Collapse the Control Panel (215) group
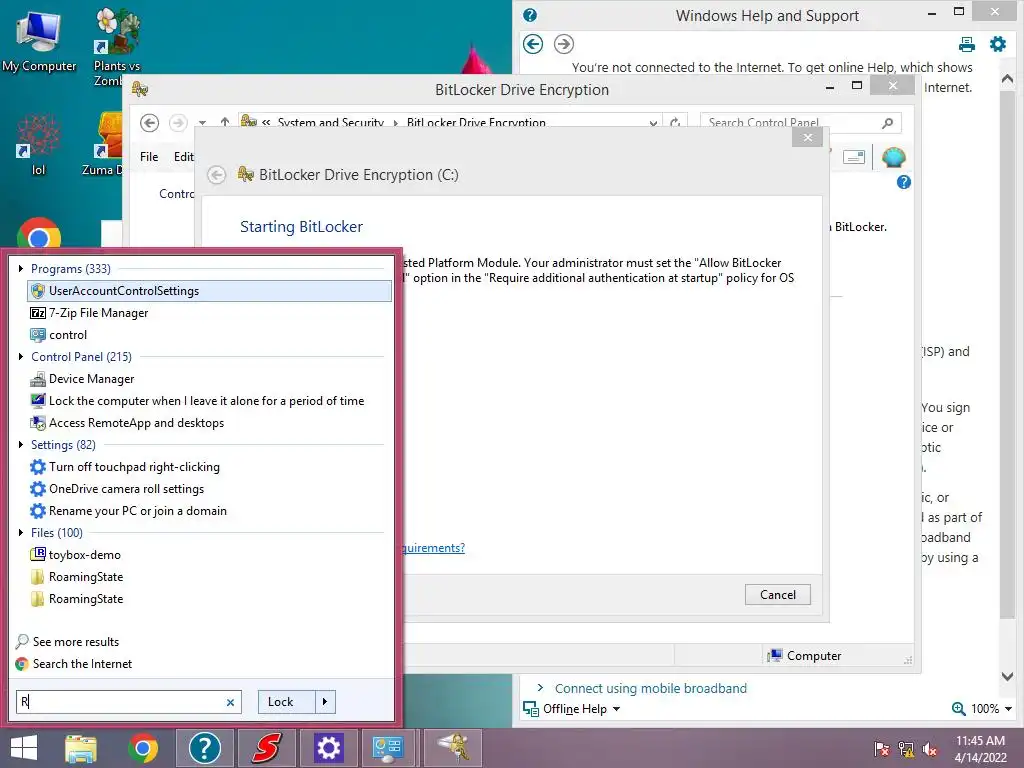 click(x=21, y=357)
